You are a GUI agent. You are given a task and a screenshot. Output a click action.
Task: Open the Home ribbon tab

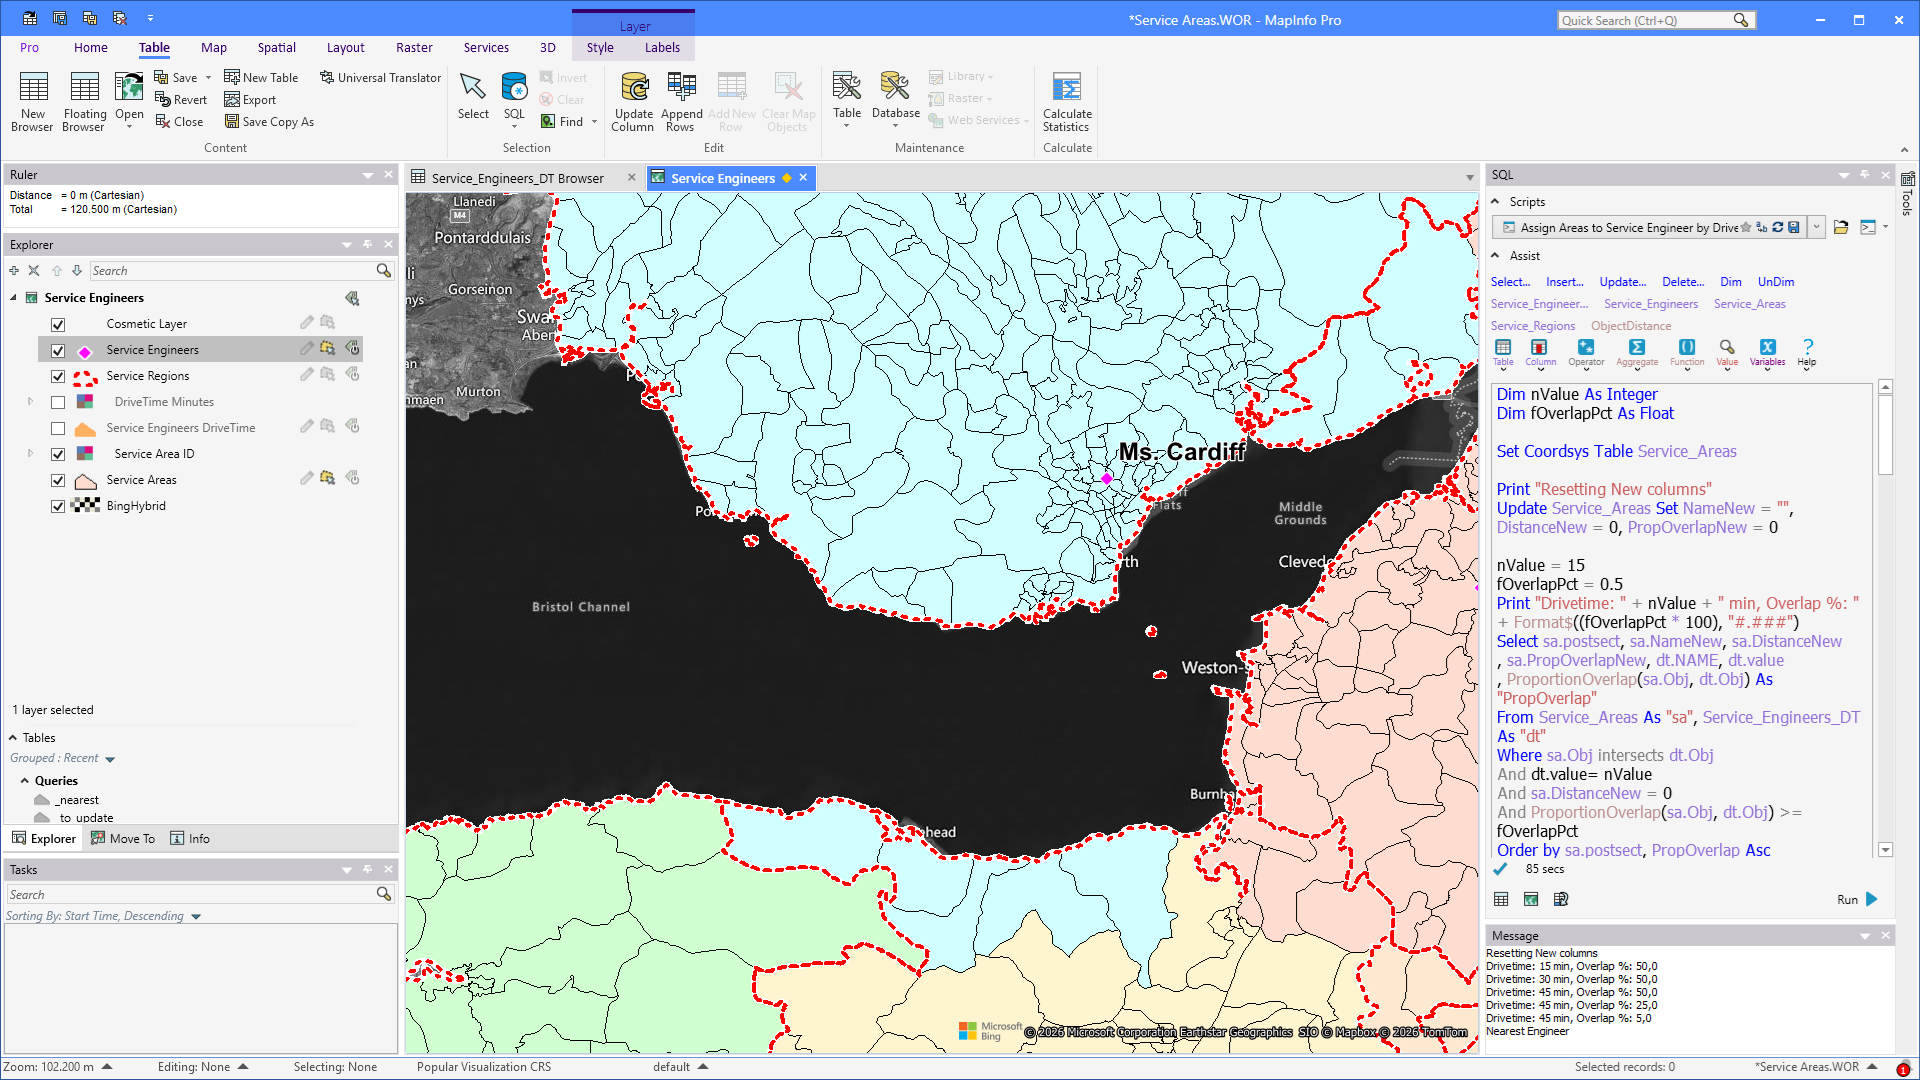[x=90, y=47]
